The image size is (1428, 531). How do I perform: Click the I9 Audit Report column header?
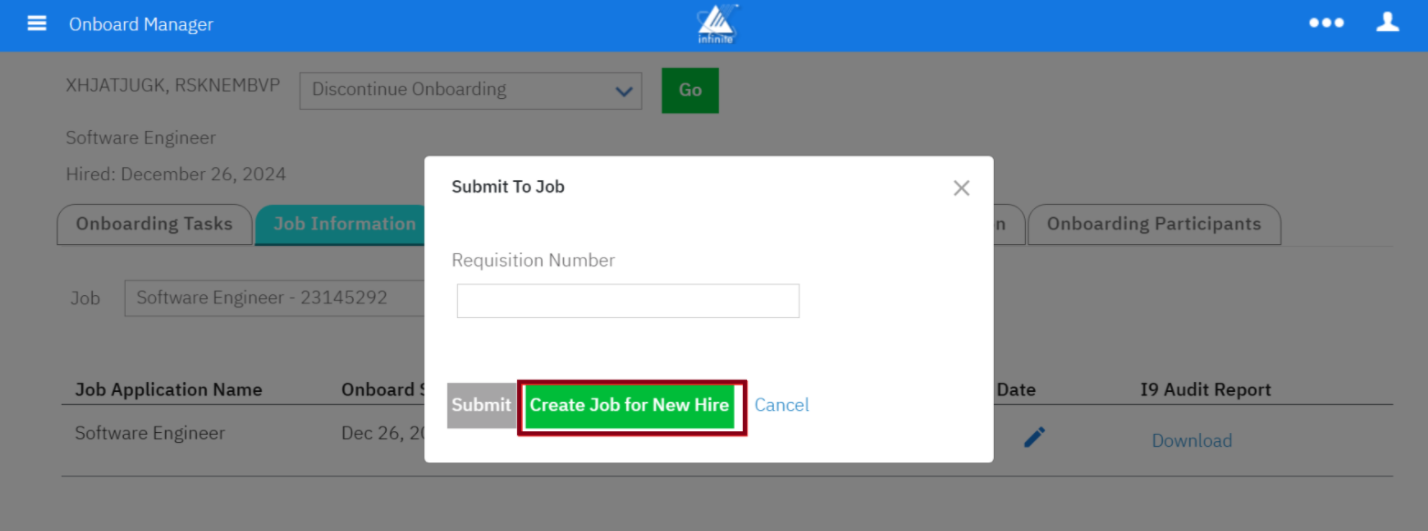(1205, 390)
